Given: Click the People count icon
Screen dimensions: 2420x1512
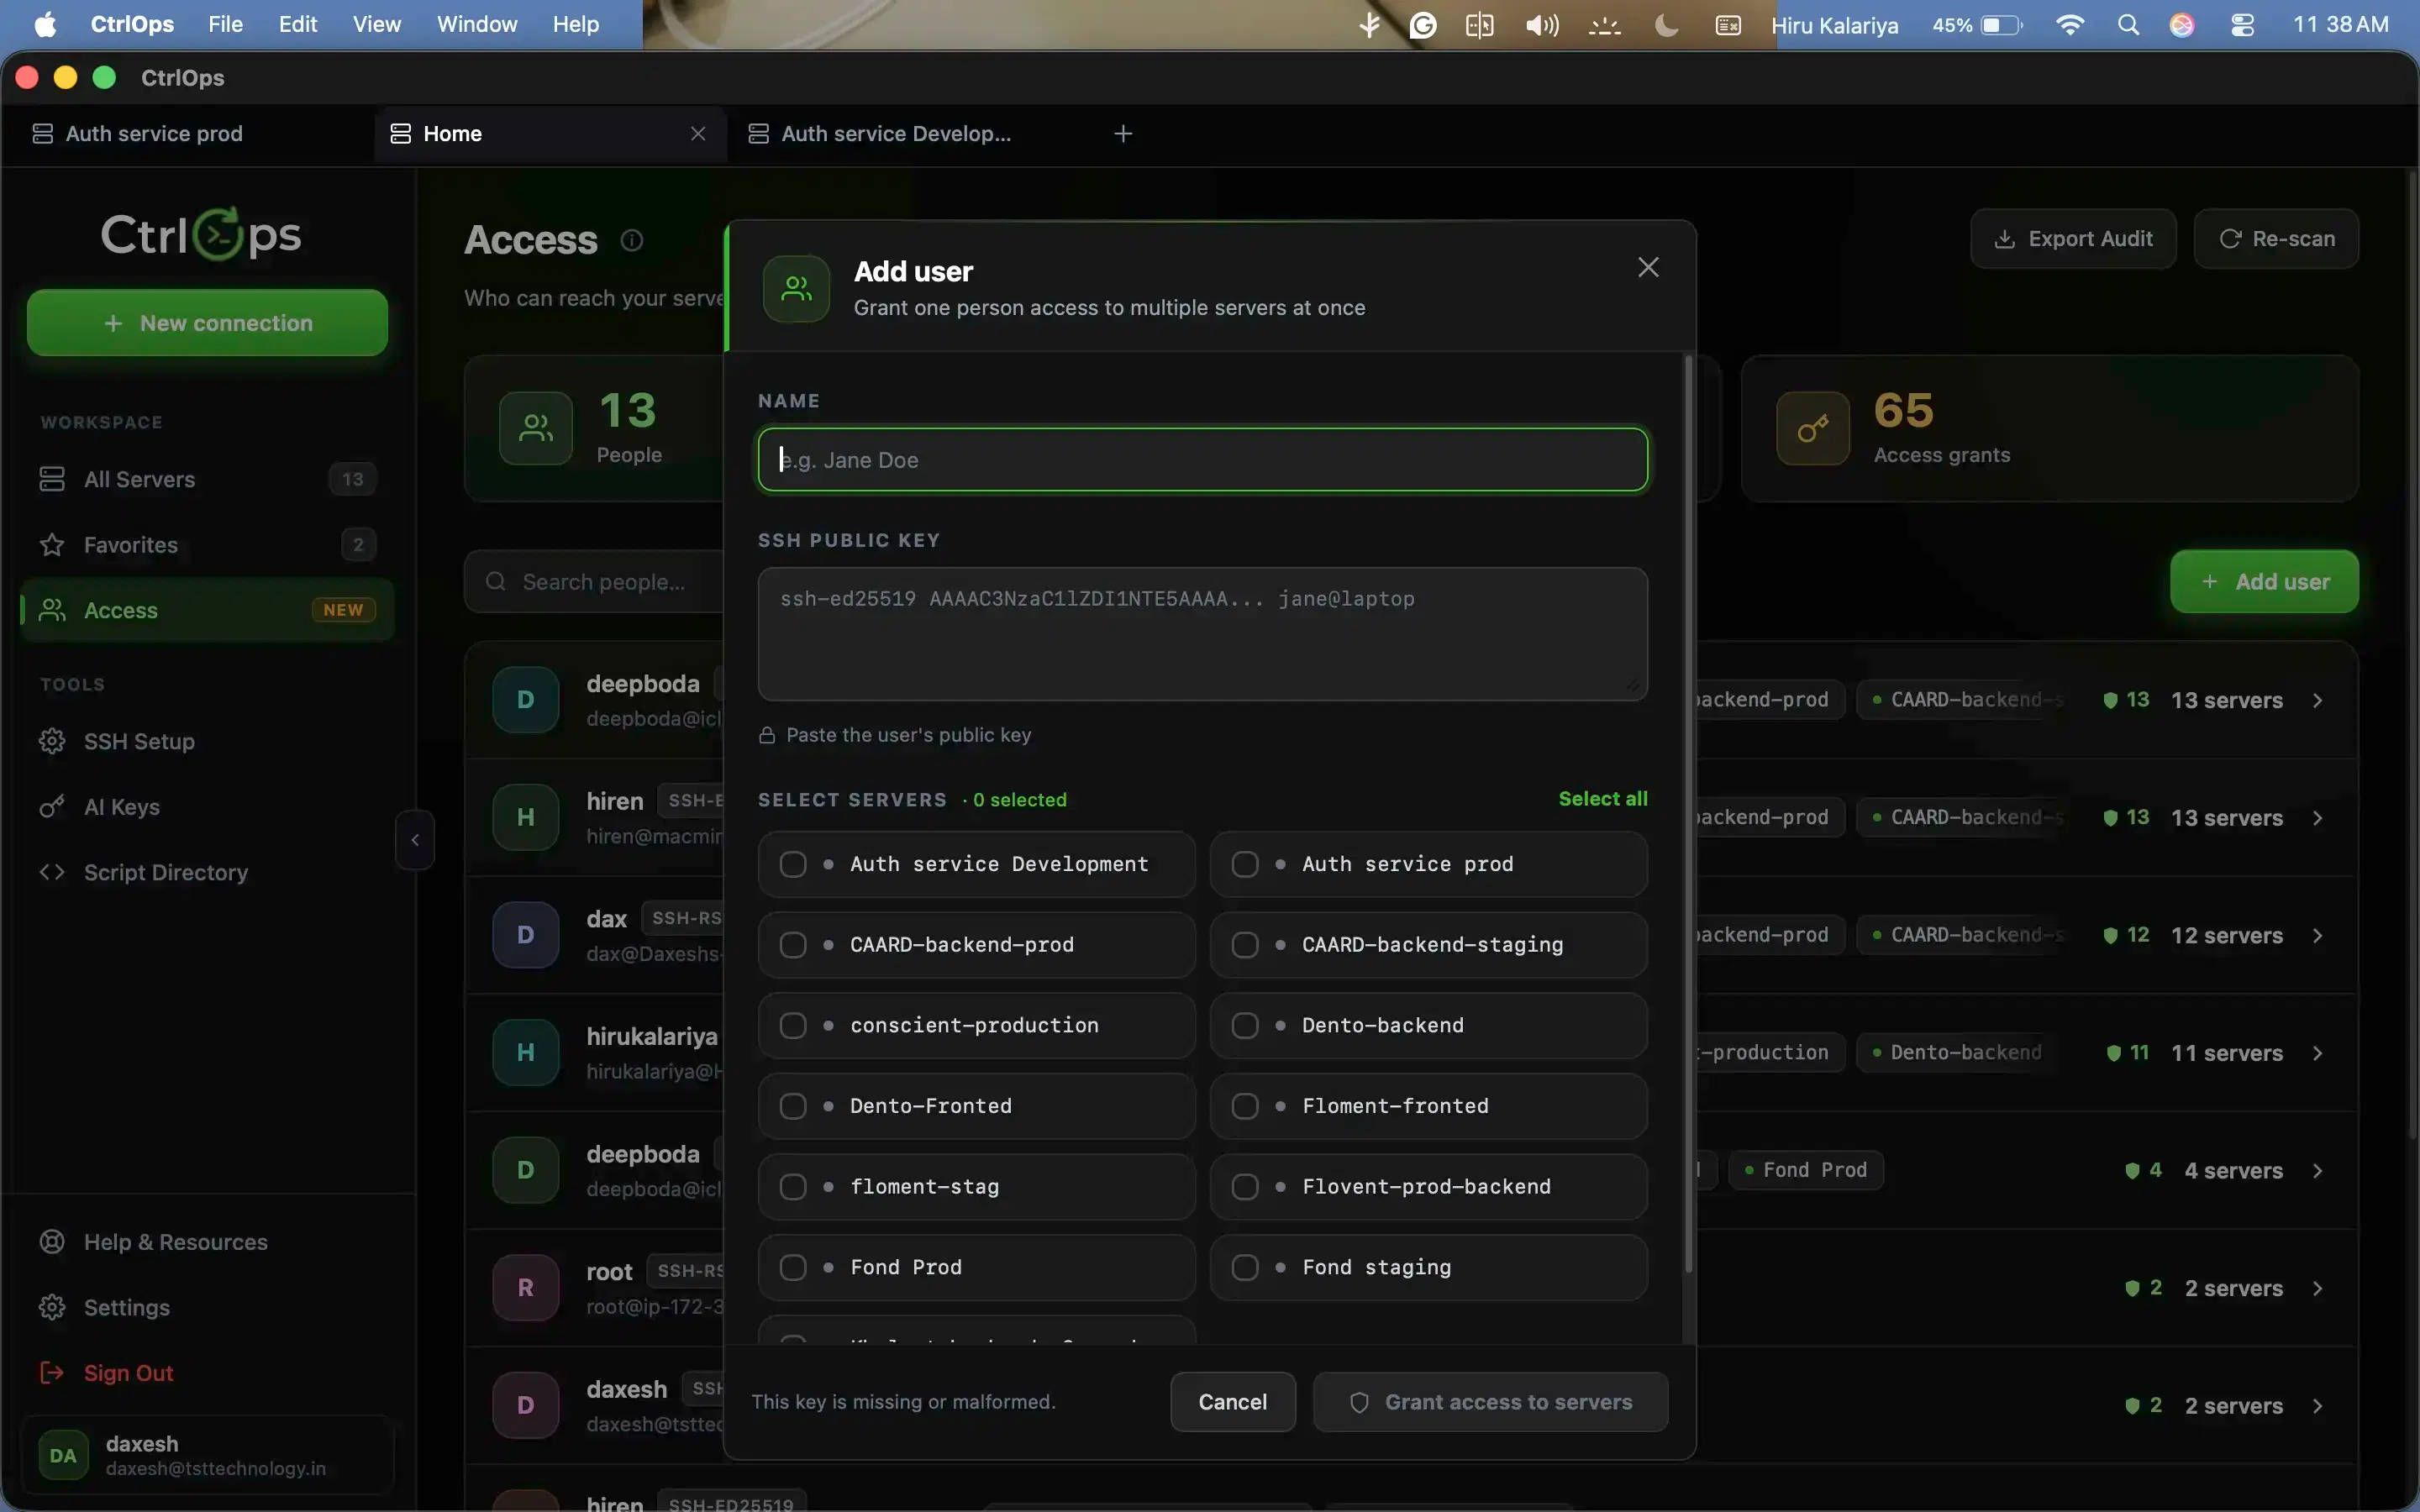Looking at the screenshot, I should pos(536,428).
